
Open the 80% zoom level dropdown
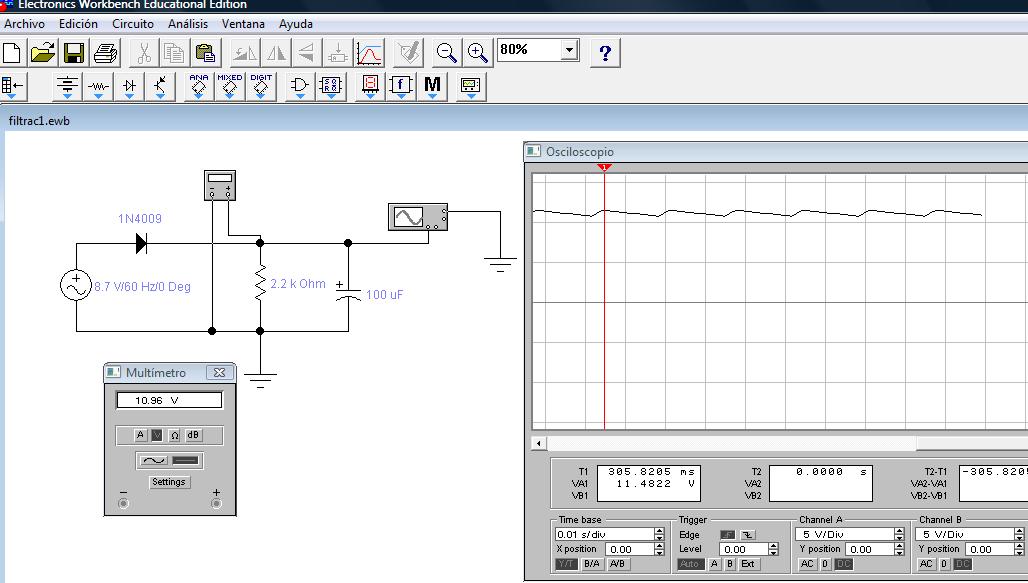(570, 49)
